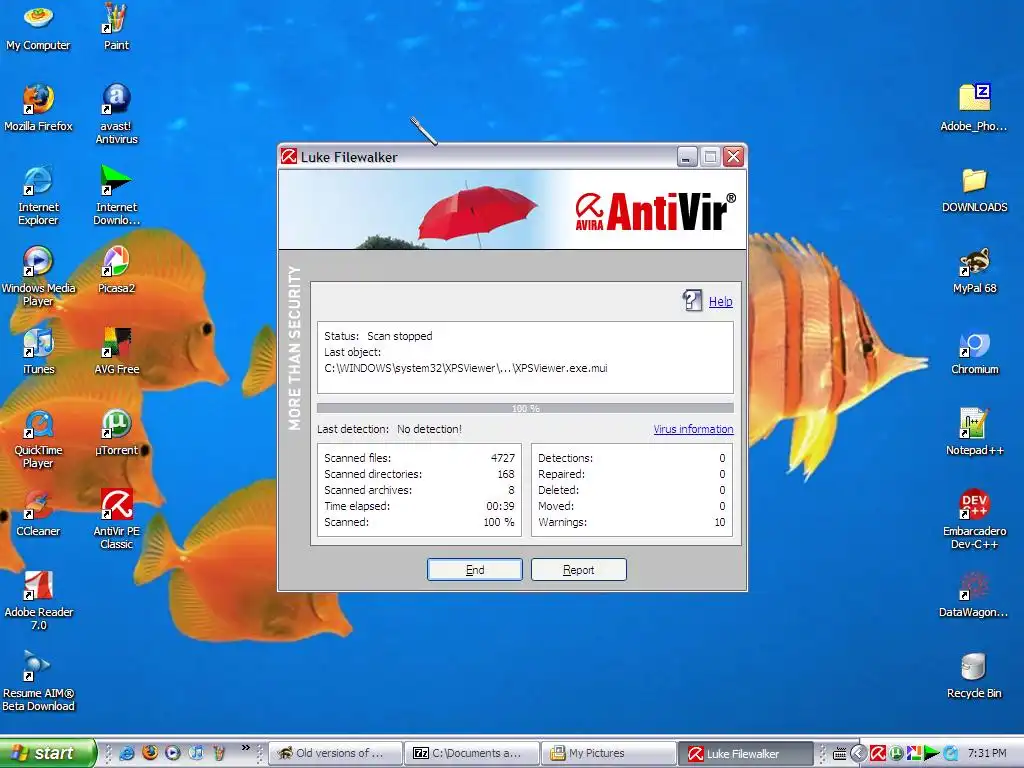Screen dimensions: 1024x768
Task: Click Paint icon in Quick Launch
Action: 219,753
